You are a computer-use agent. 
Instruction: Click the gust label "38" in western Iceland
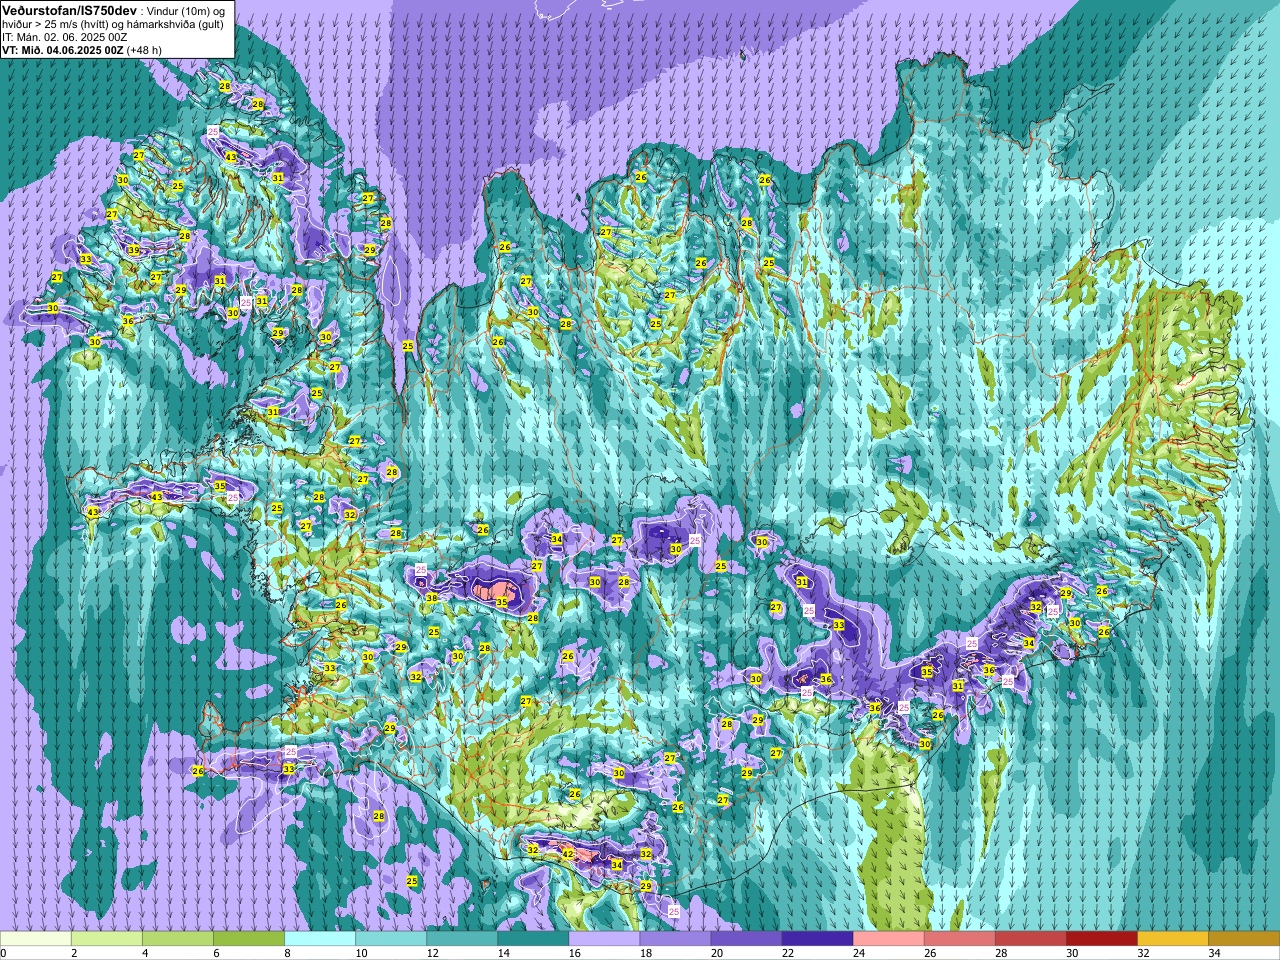[x=432, y=598]
